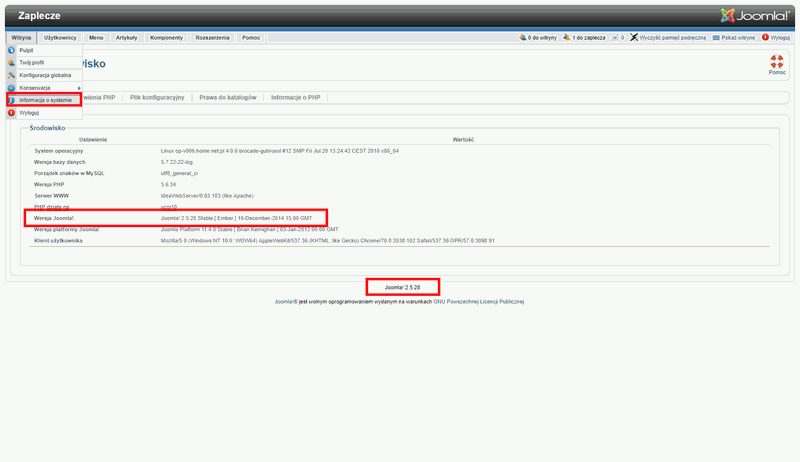Click the users icon next to 1 do zaplecza

[567, 37]
